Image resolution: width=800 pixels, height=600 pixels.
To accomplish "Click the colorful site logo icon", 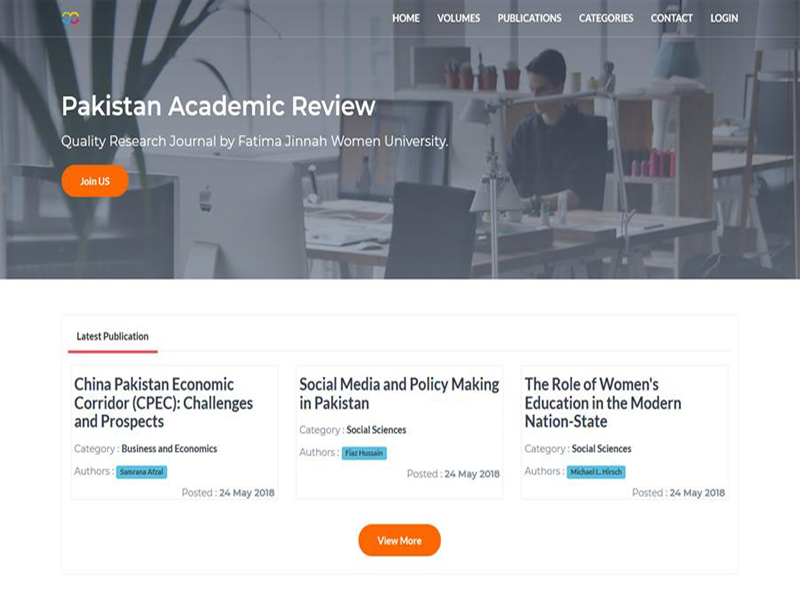I will click(x=70, y=18).
